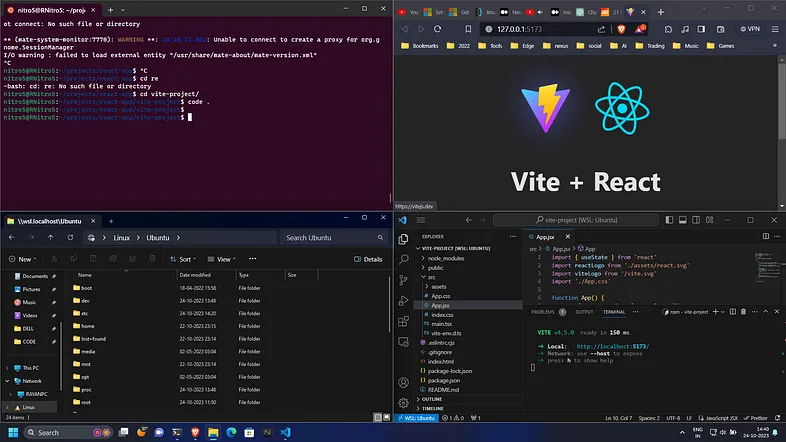Click VS Code command center search box

click(575, 220)
